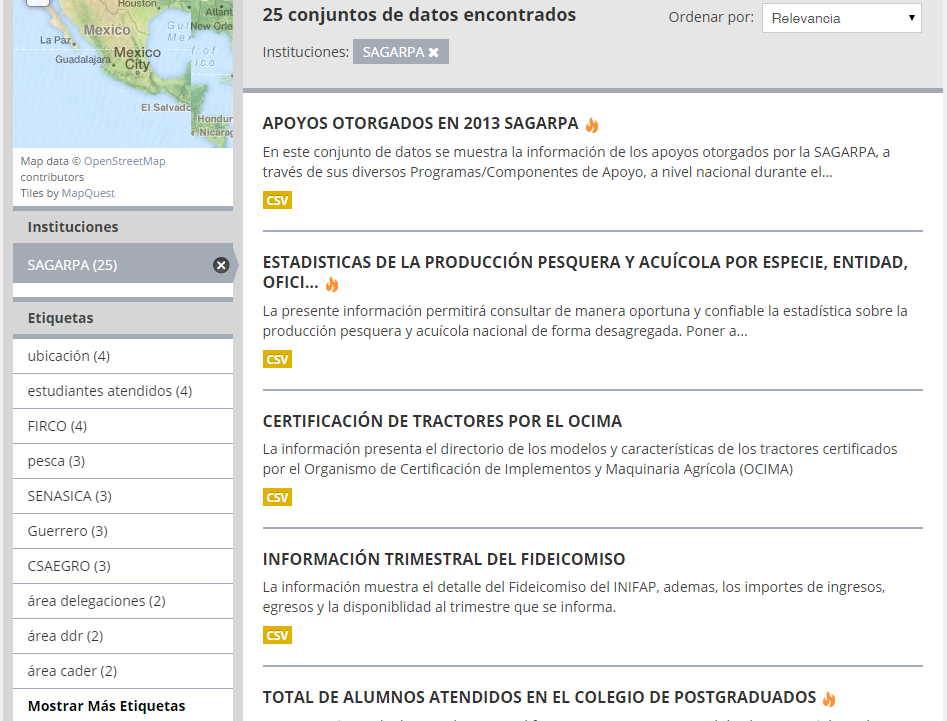Filter by the pesca (3) tag
Screen dimensions: 947x721
coord(56,461)
